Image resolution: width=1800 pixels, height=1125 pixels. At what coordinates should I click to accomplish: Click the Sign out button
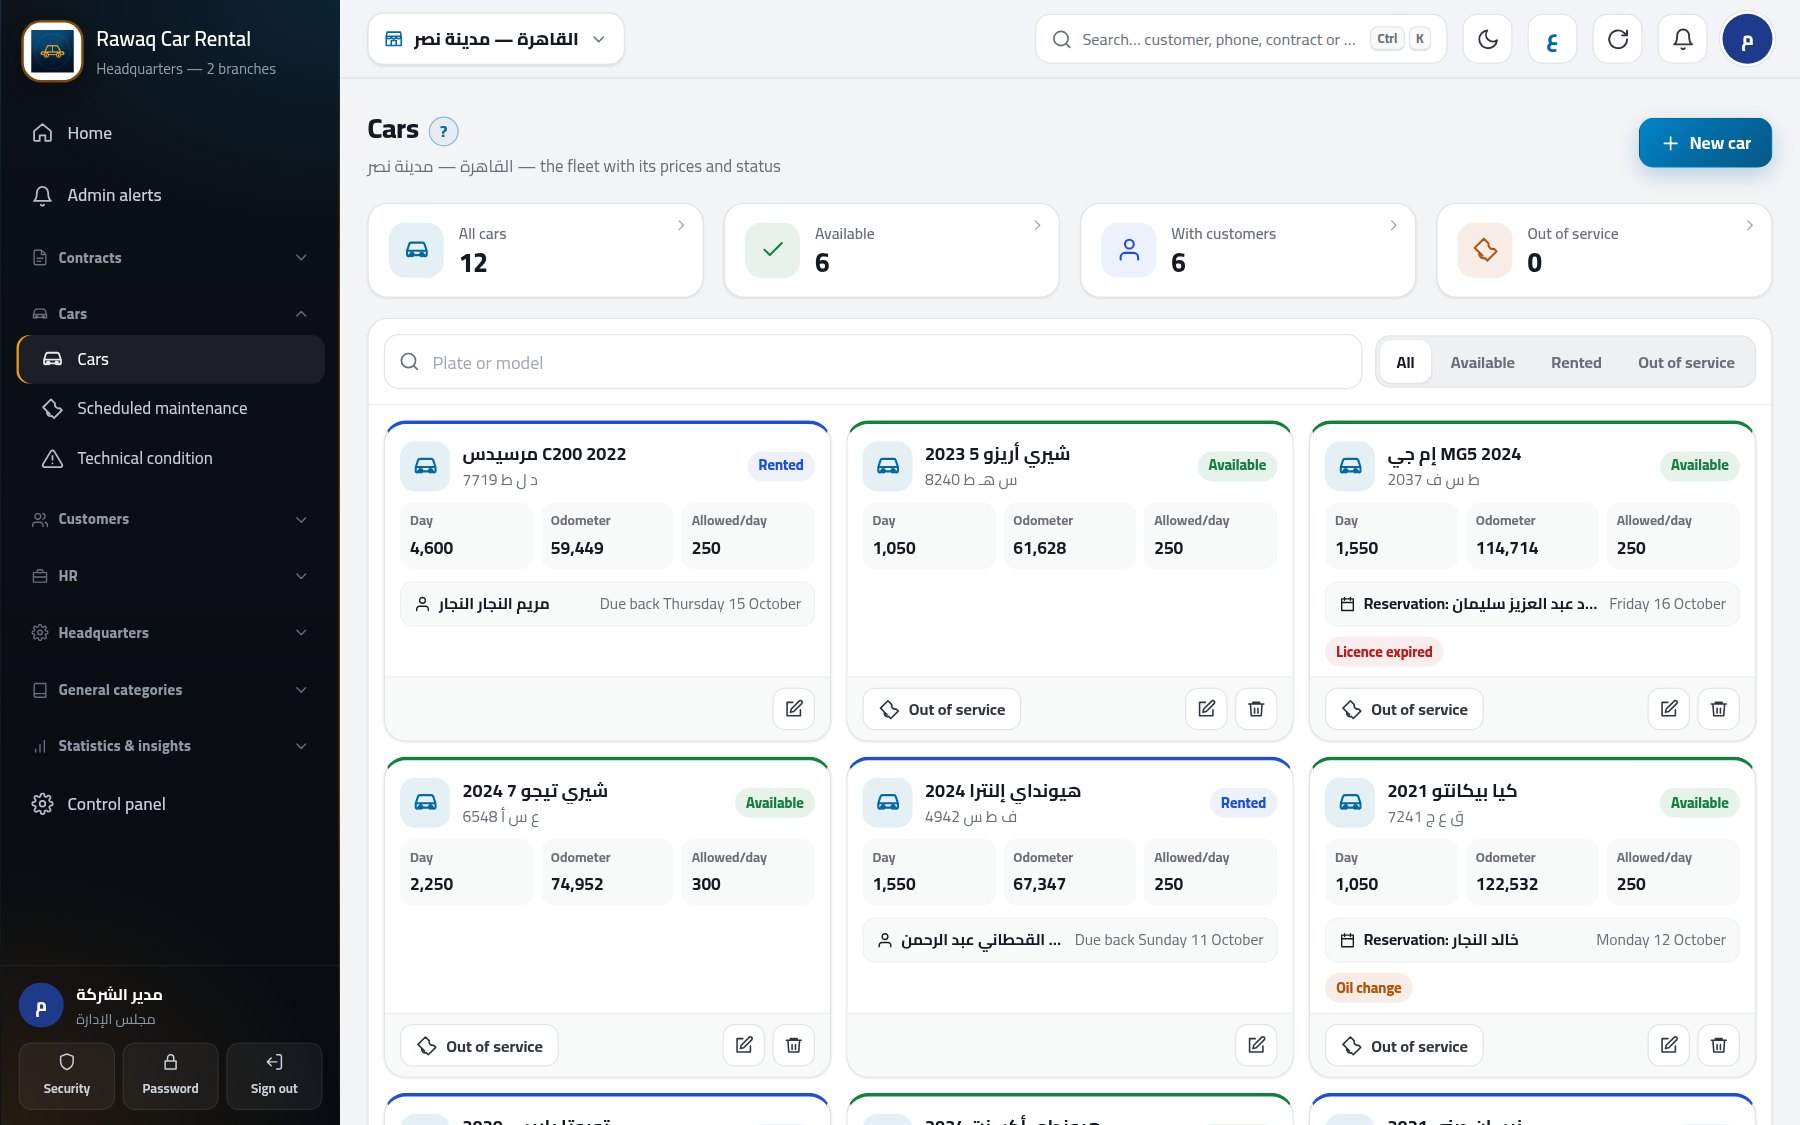point(274,1076)
